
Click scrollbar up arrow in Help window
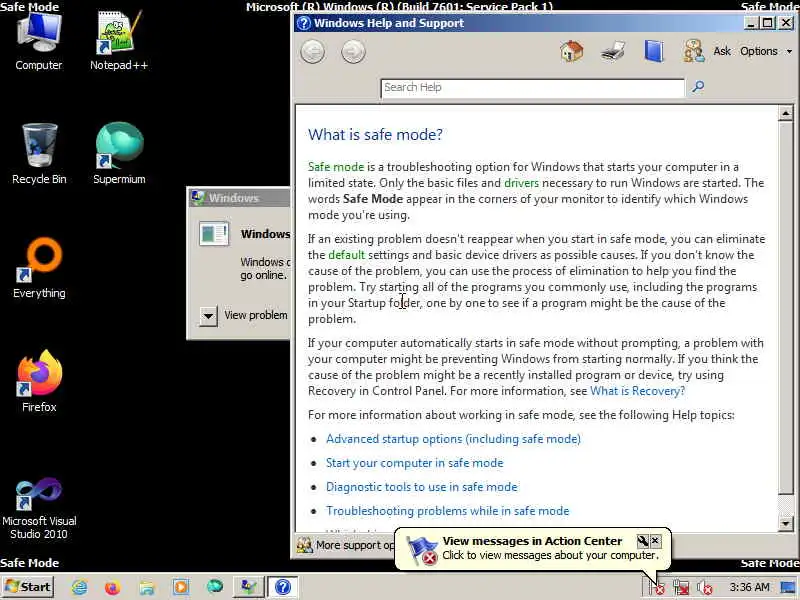point(786,113)
